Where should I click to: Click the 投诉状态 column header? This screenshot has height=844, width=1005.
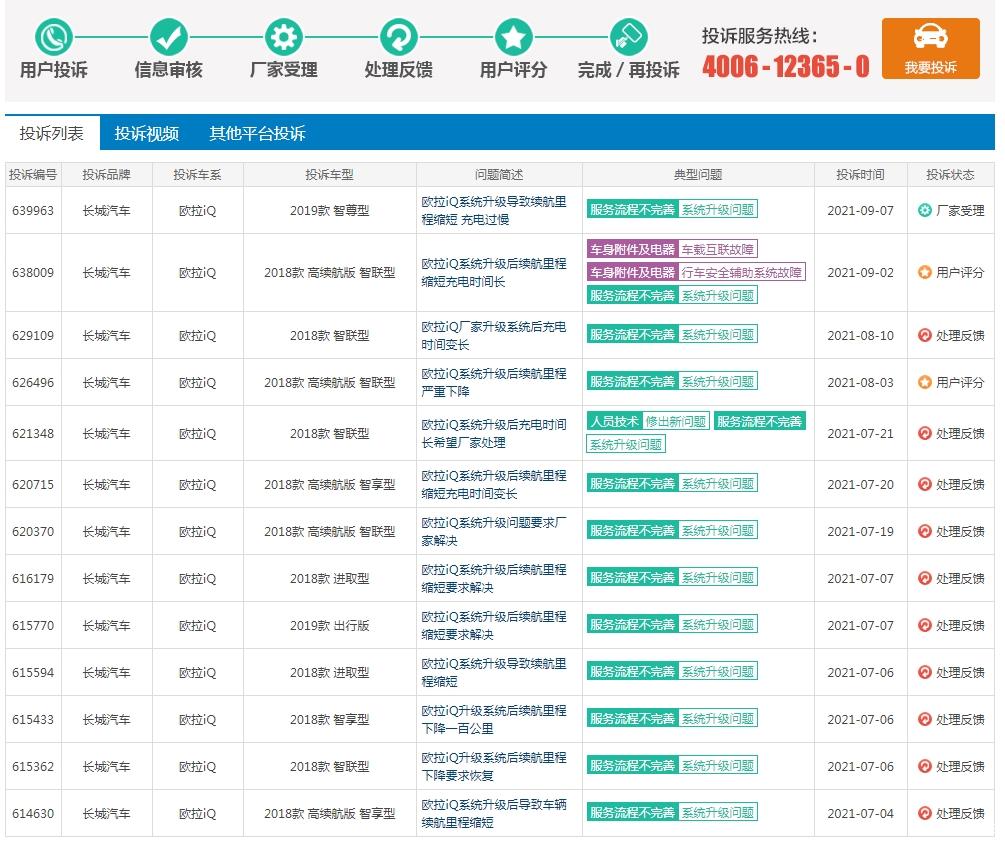pos(950,175)
